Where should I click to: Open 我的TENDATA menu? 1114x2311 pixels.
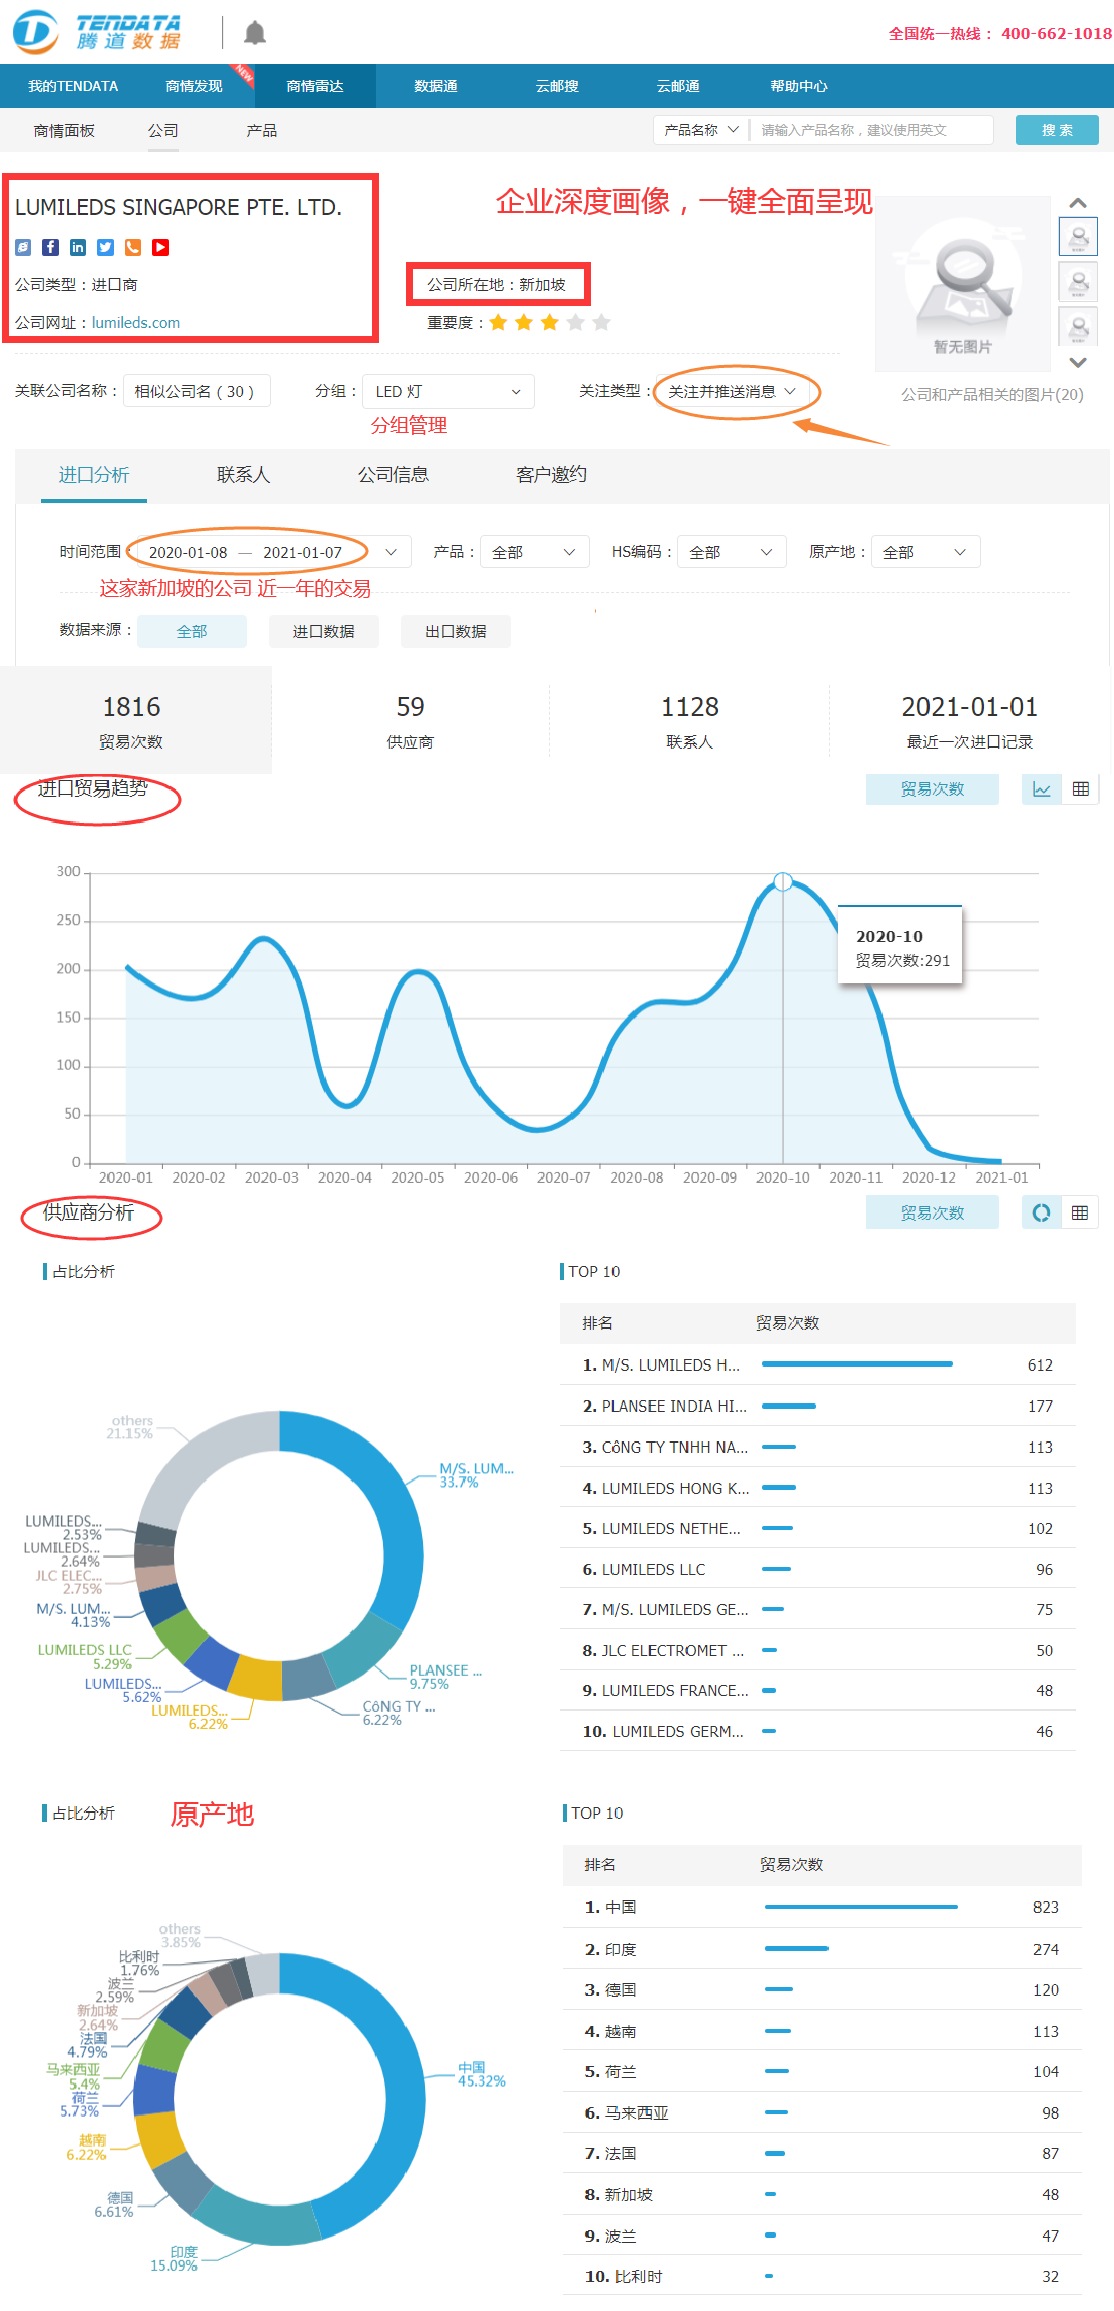pos(73,86)
